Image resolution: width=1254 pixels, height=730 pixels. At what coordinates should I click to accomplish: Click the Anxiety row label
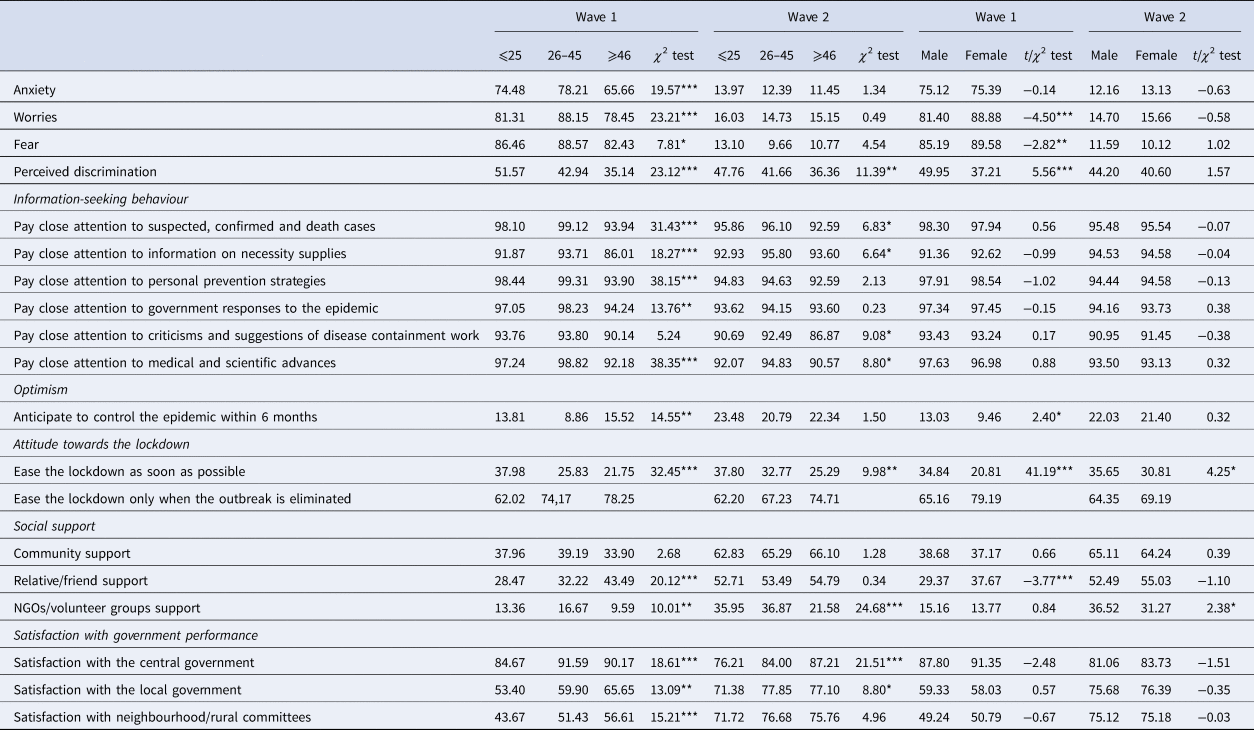(x=34, y=91)
